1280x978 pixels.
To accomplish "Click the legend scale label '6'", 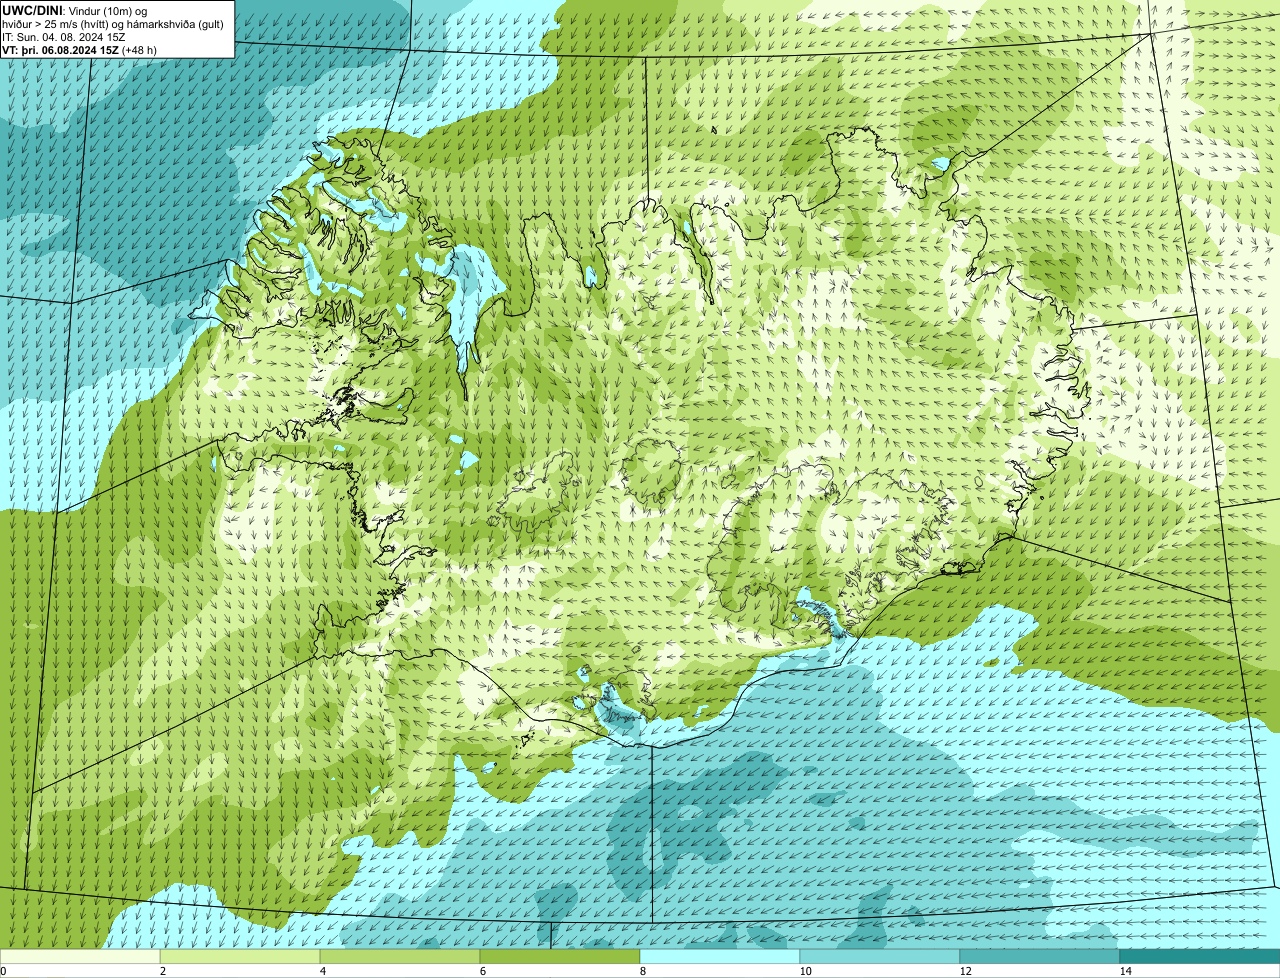I will 482,971.
